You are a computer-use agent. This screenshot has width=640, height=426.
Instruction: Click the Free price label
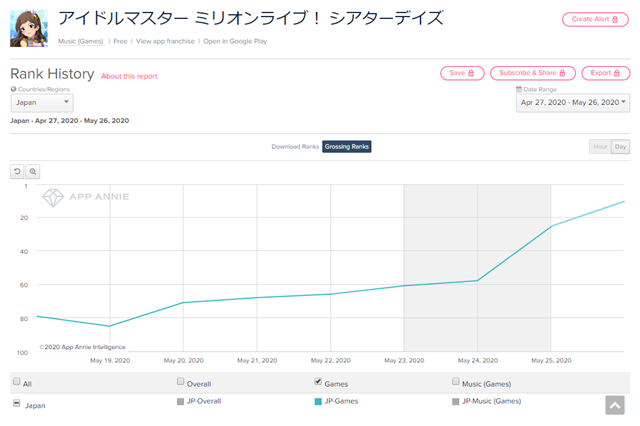click(x=120, y=41)
